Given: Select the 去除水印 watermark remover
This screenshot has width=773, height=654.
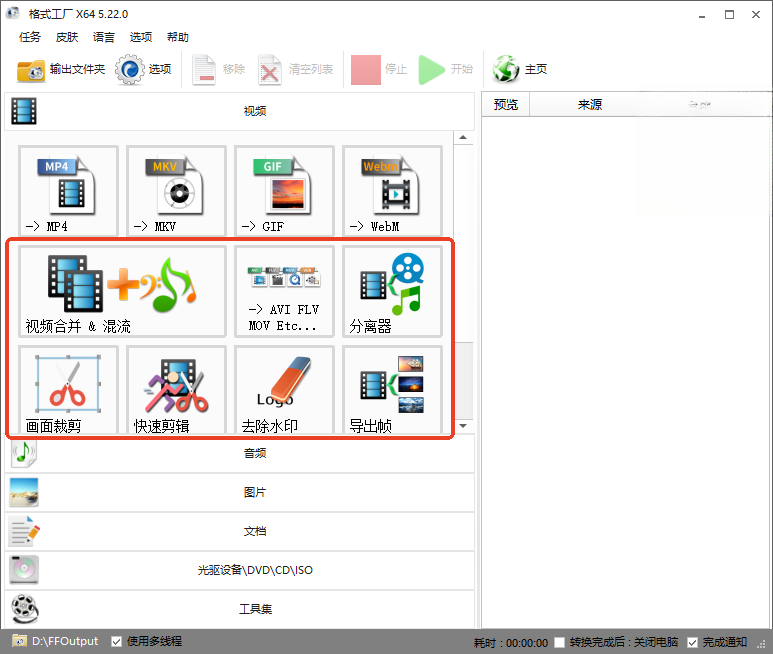Looking at the screenshot, I should (x=284, y=390).
